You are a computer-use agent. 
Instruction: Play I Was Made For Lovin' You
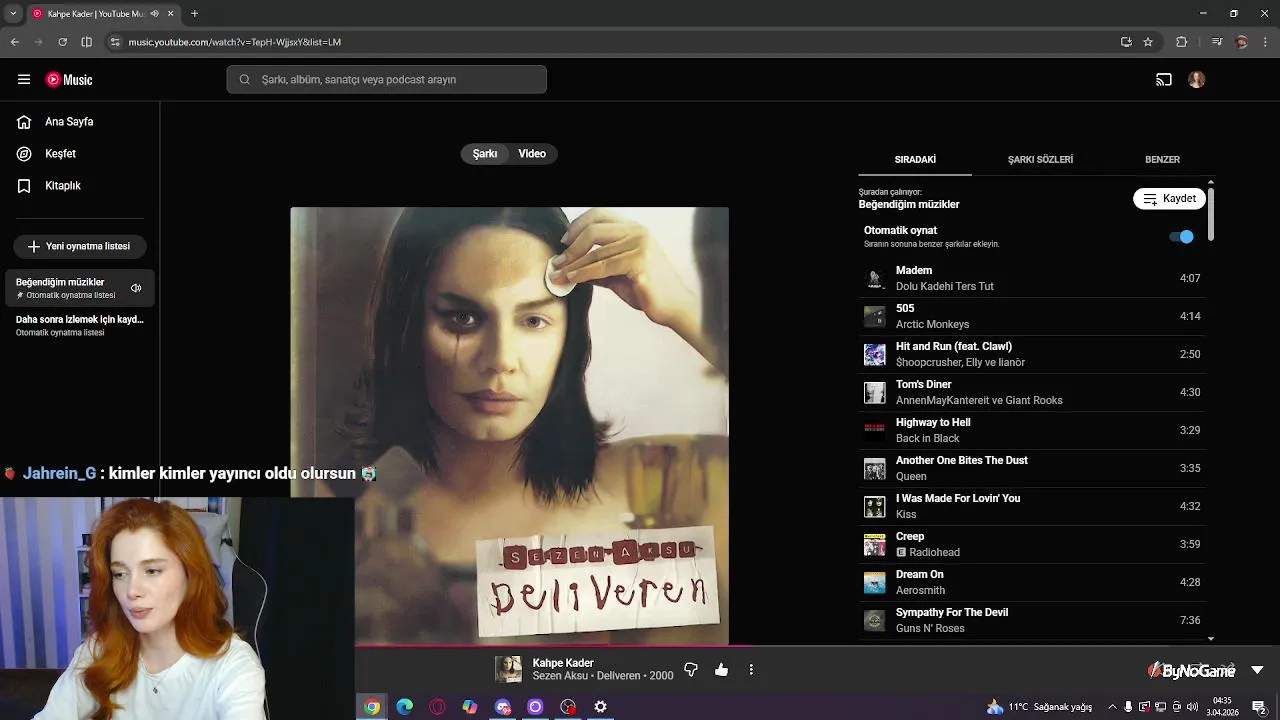(x=1032, y=506)
